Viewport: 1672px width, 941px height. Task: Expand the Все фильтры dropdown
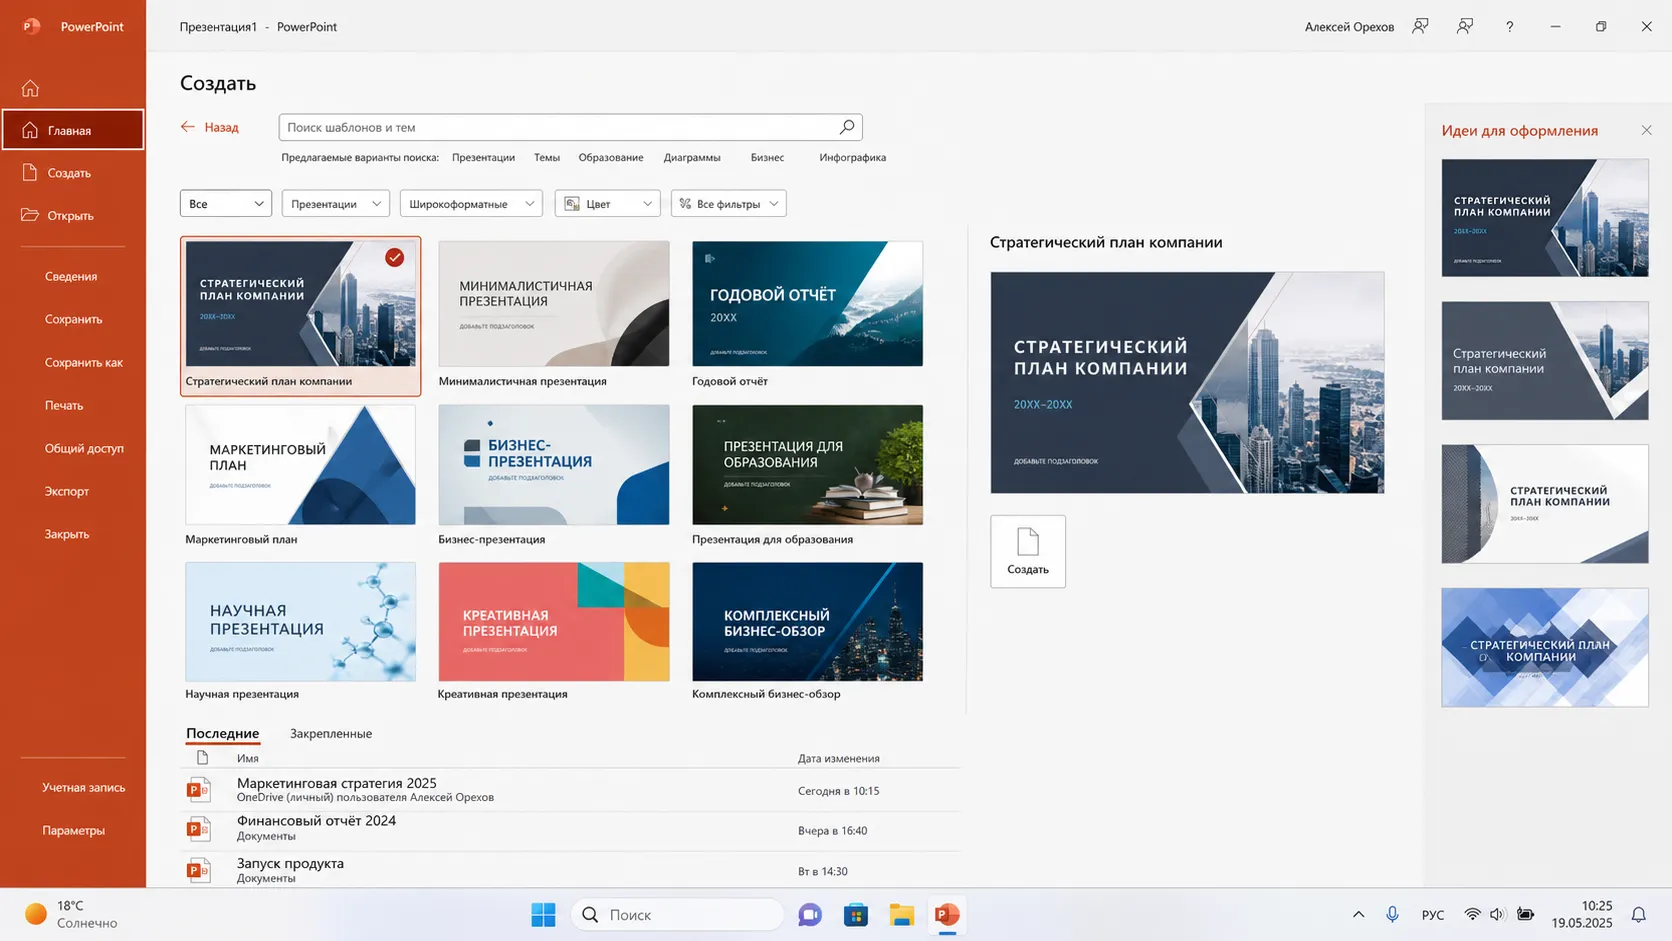(729, 204)
